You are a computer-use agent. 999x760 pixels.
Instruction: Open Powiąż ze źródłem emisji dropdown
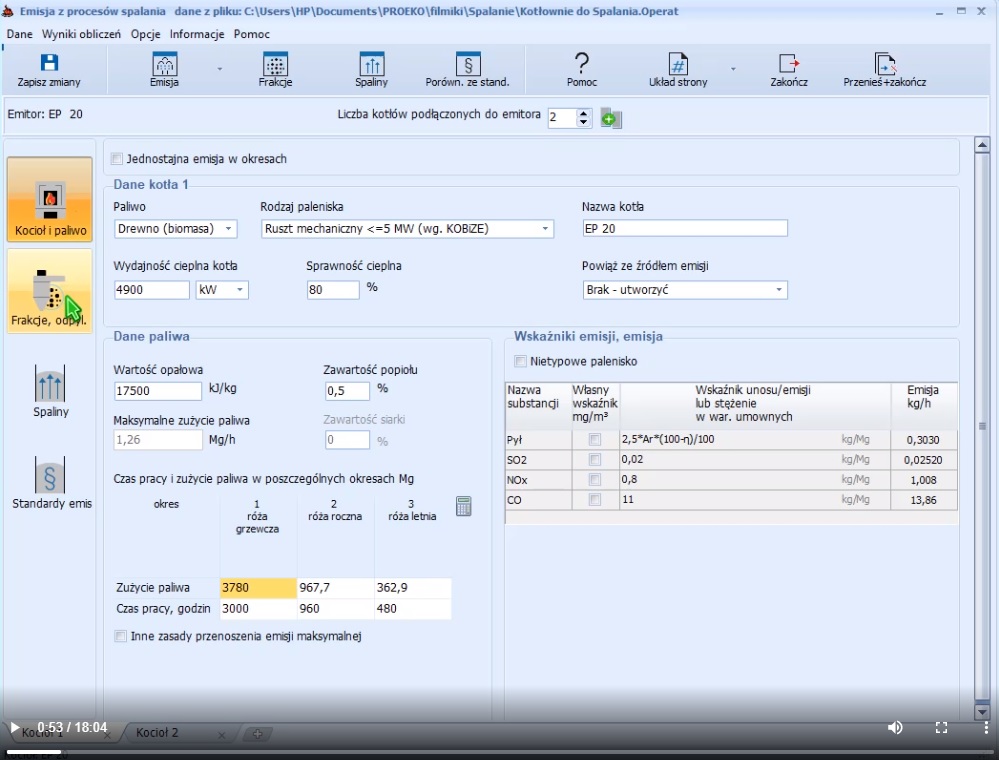685,290
